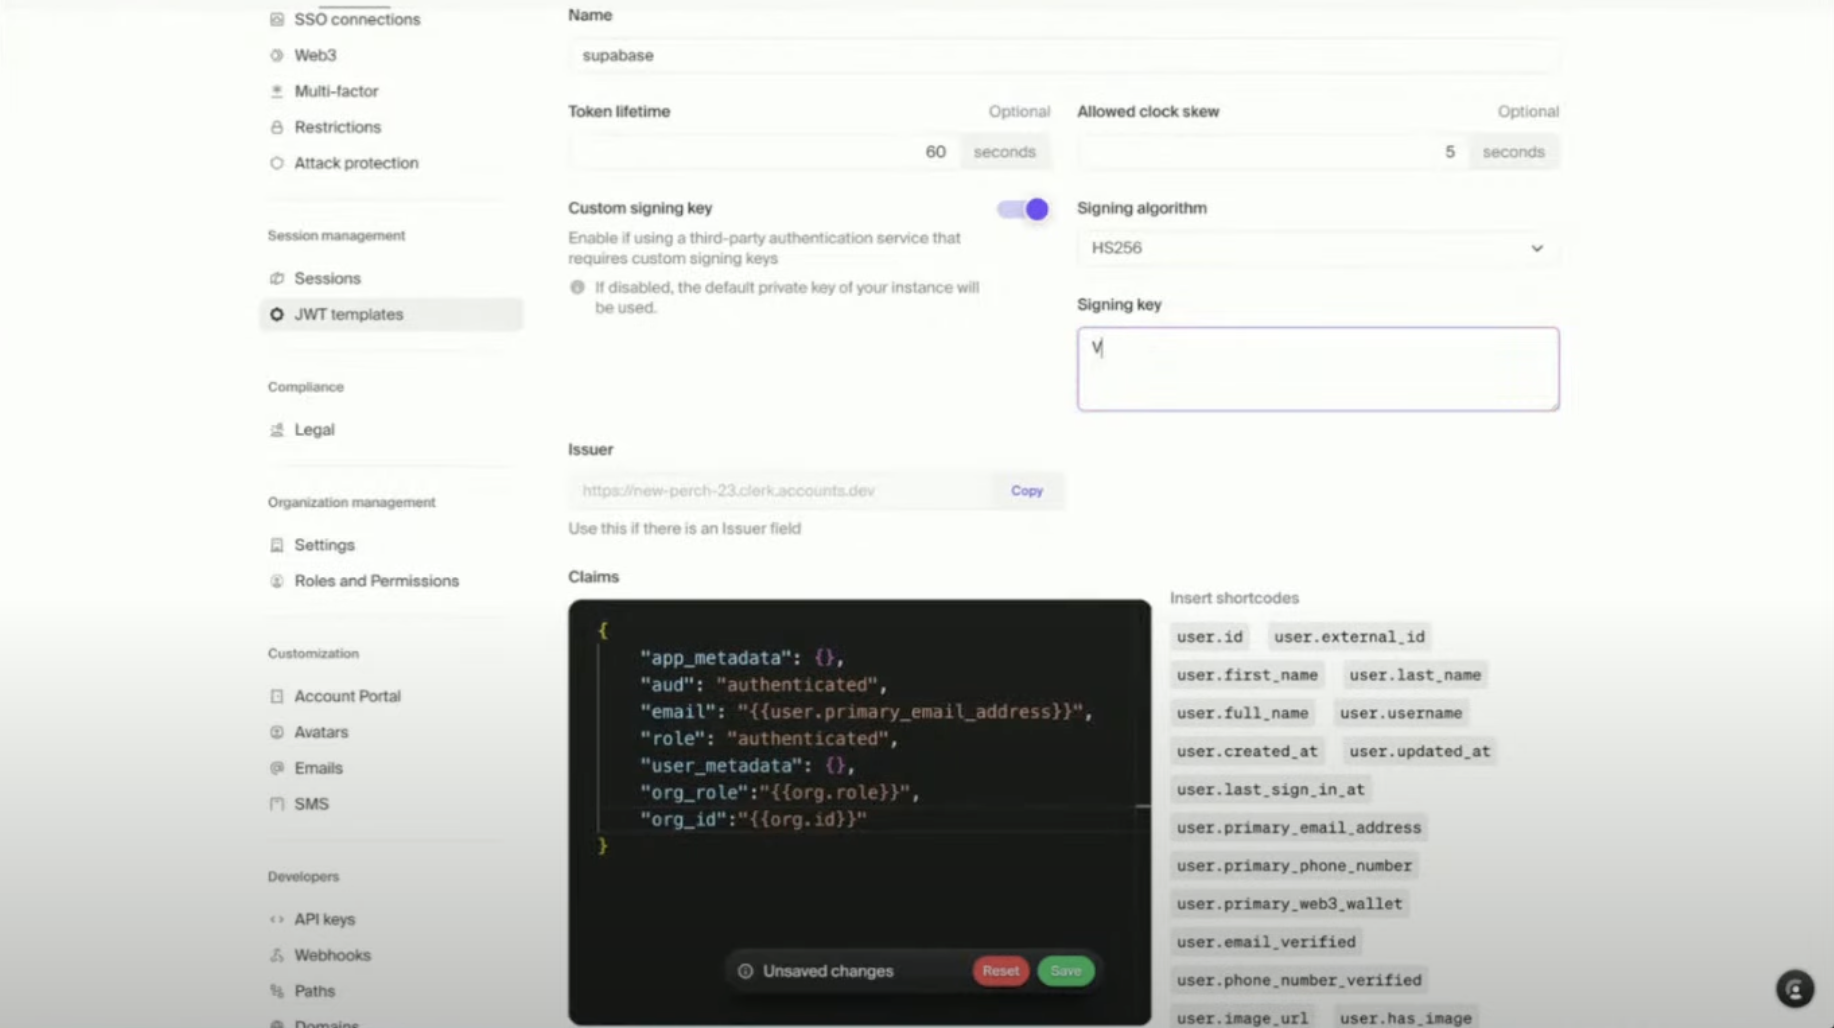This screenshot has width=1834, height=1028.
Task: Click the Attack protection shield icon
Action: pos(277,163)
